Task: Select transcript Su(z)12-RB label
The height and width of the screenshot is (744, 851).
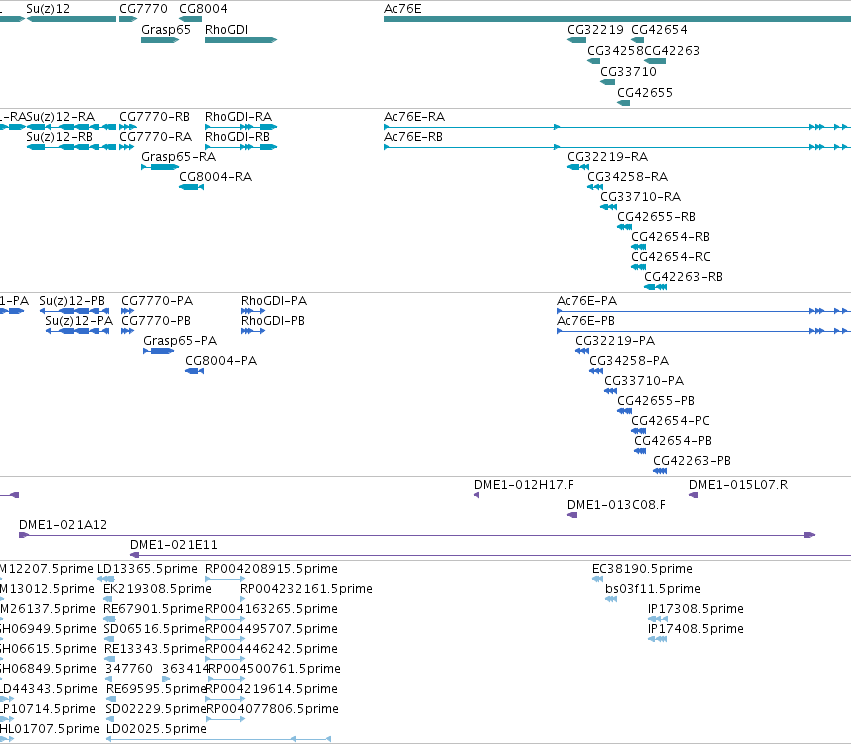Action: click(59, 137)
